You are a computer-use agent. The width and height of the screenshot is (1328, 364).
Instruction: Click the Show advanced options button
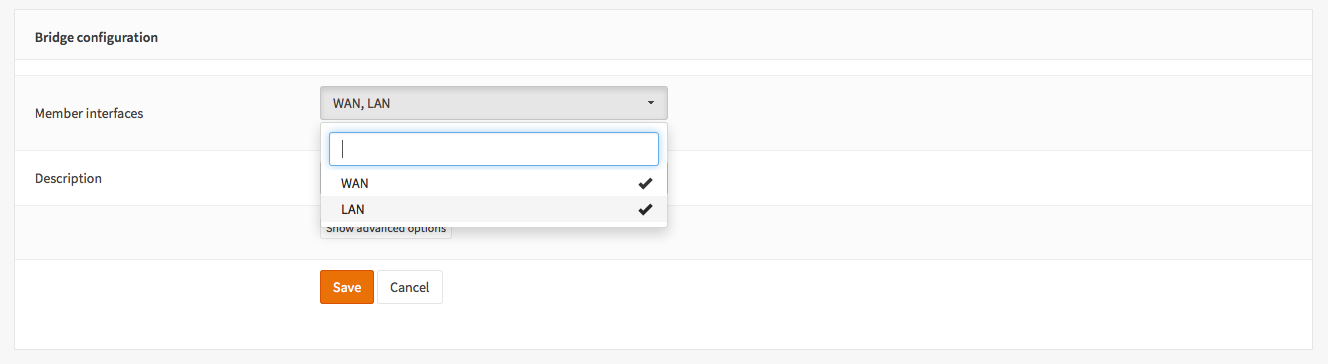click(x=386, y=229)
